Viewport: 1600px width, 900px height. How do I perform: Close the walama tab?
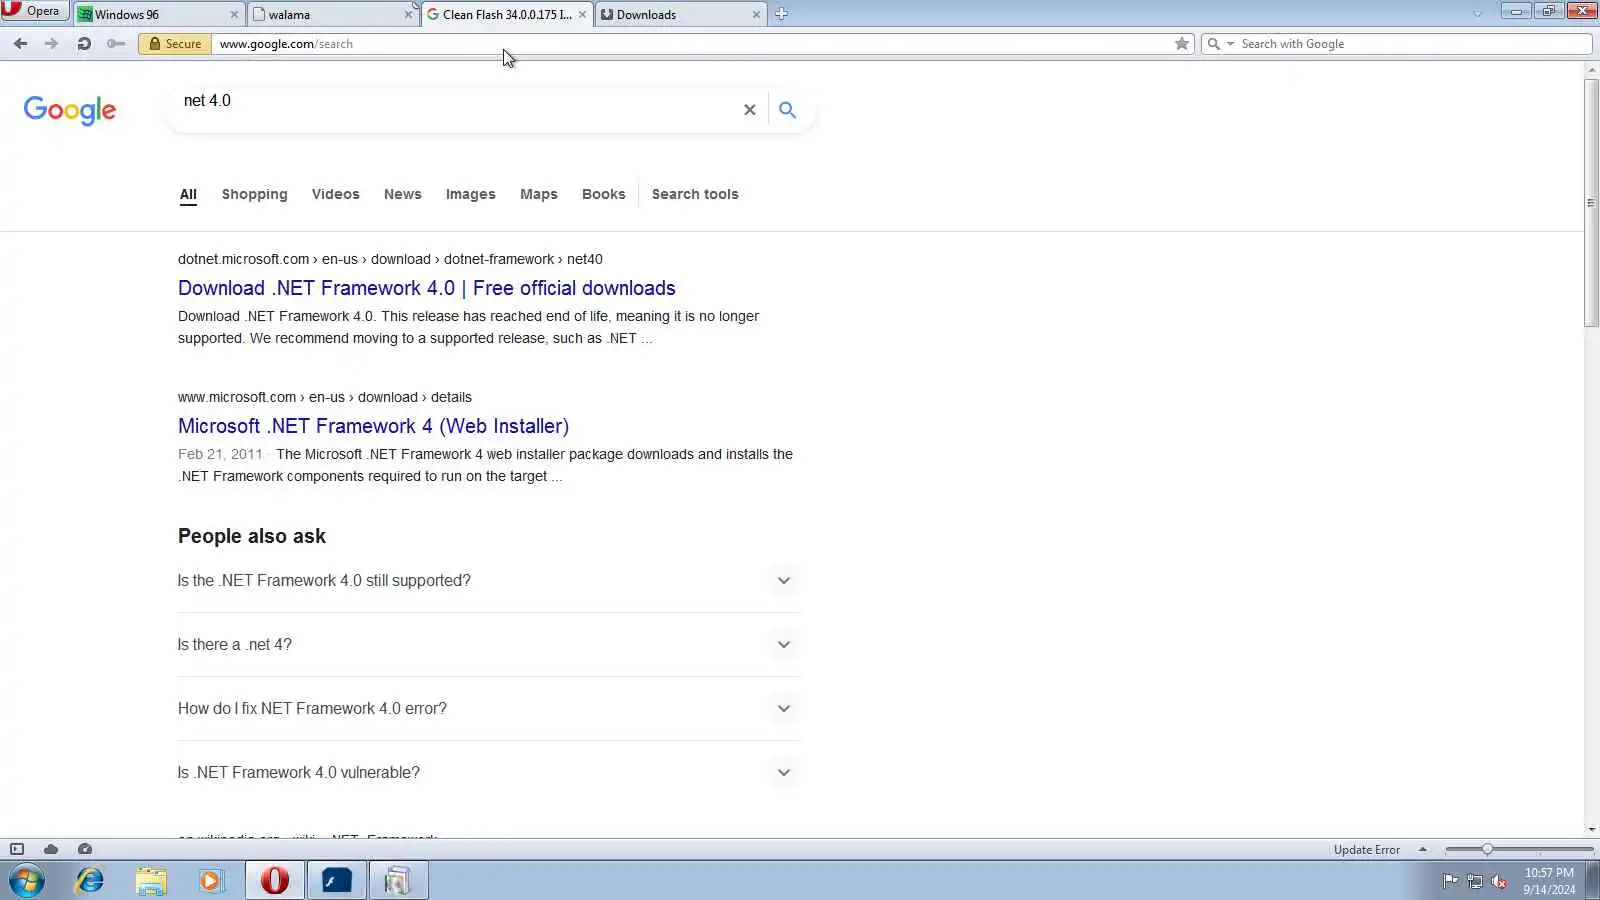point(408,15)
